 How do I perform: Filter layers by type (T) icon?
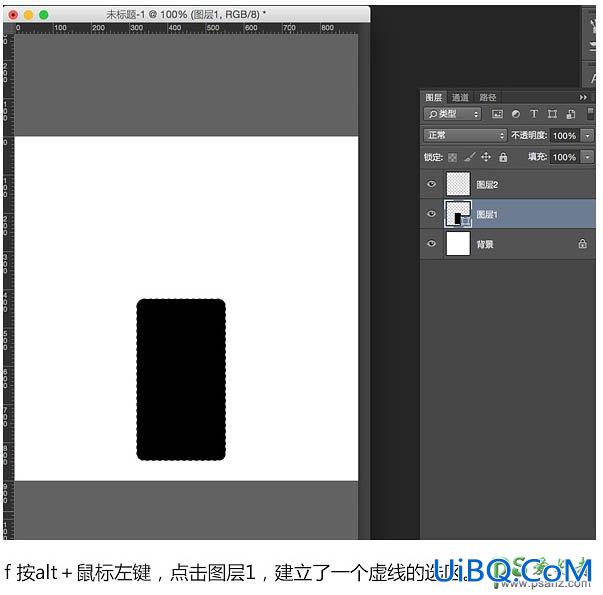(534, 114)
